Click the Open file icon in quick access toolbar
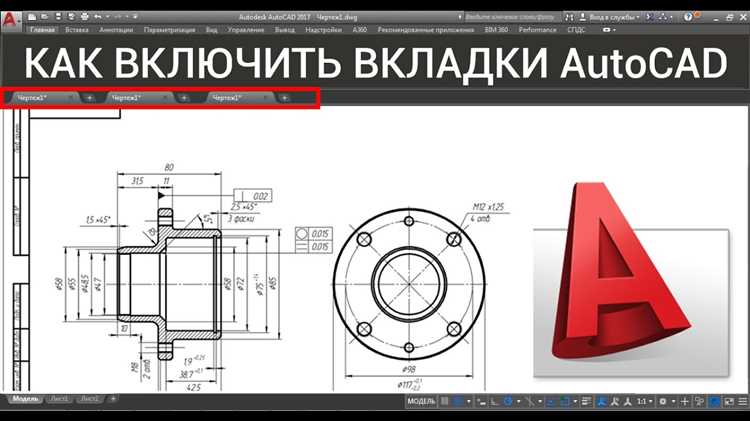Screen dimensions: 750x421 (x=44, y=17)
